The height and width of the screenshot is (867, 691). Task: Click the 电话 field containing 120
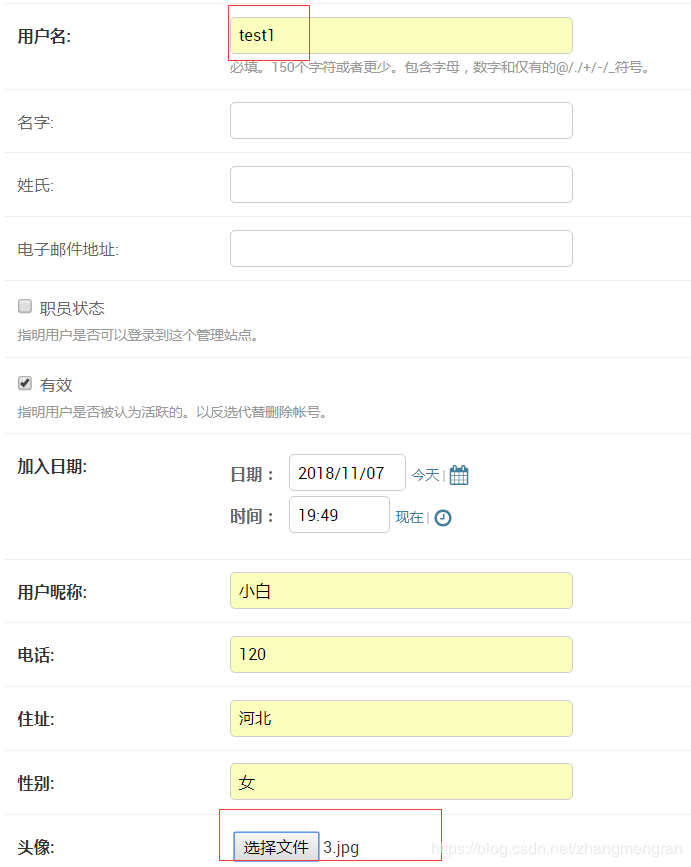tap(400, 654)
